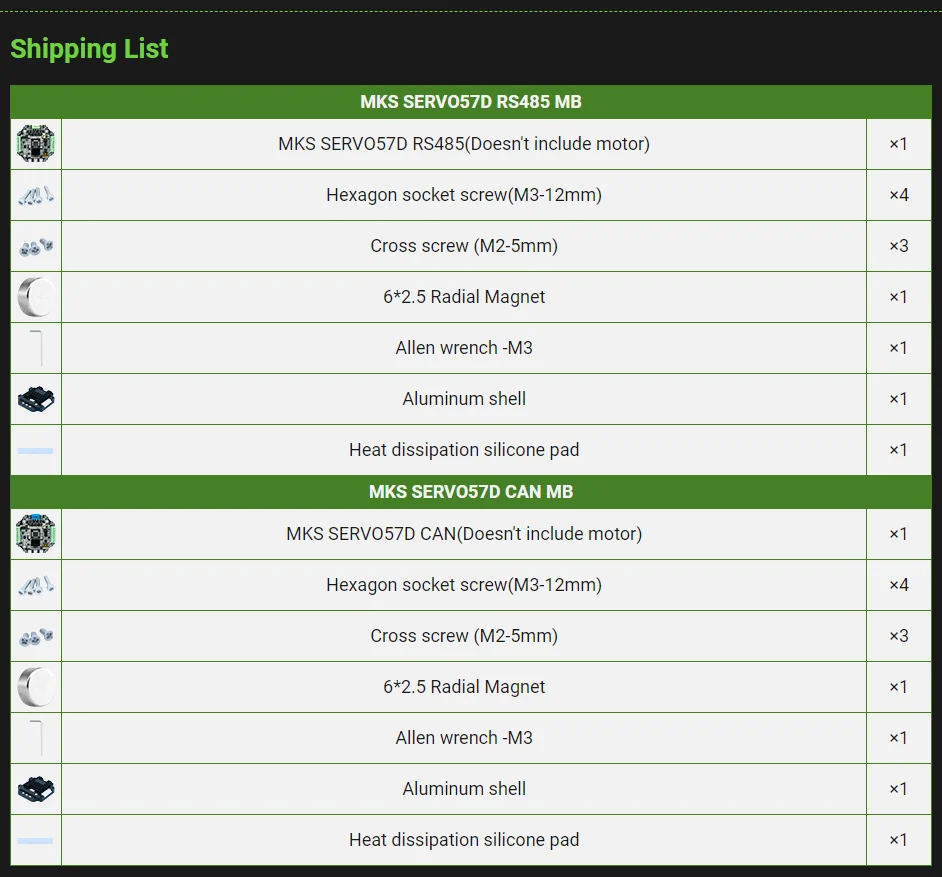
Task: Click 'Aluminum shell' under CAN MB
Action: [x=464, y=789]
